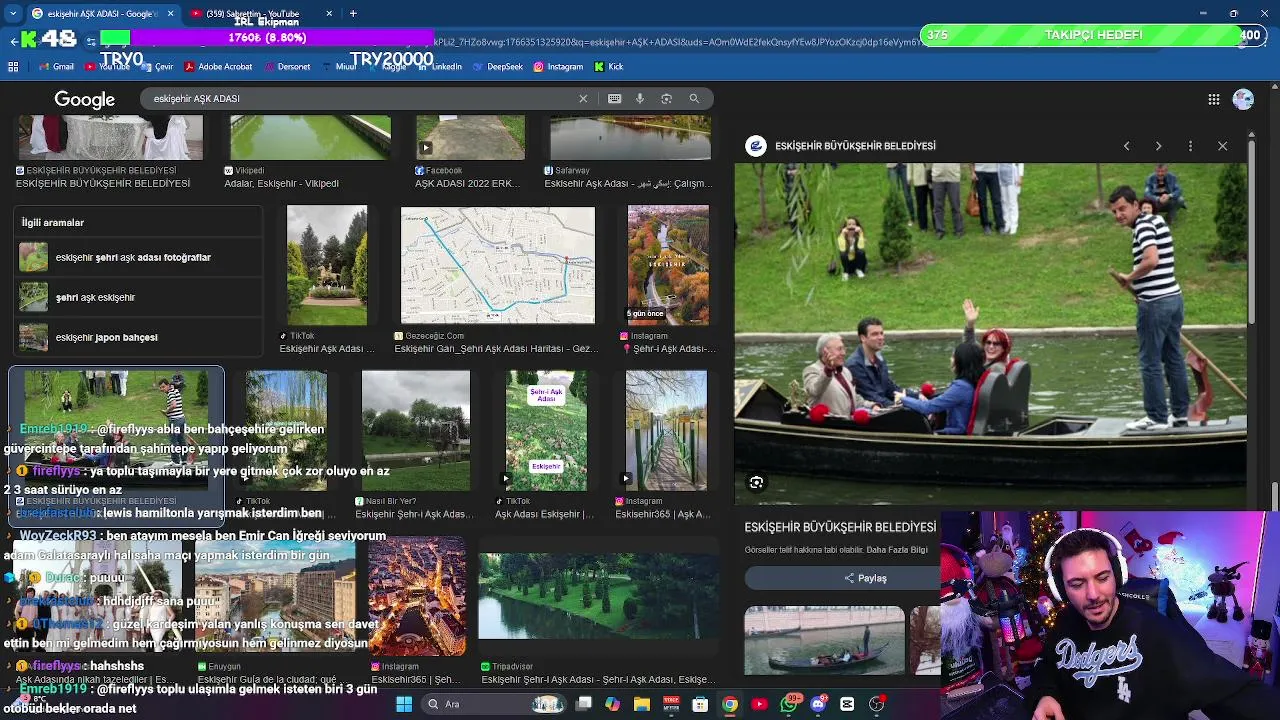Open the Vikipedi green pond thumbnail

[x=310, y=138]
